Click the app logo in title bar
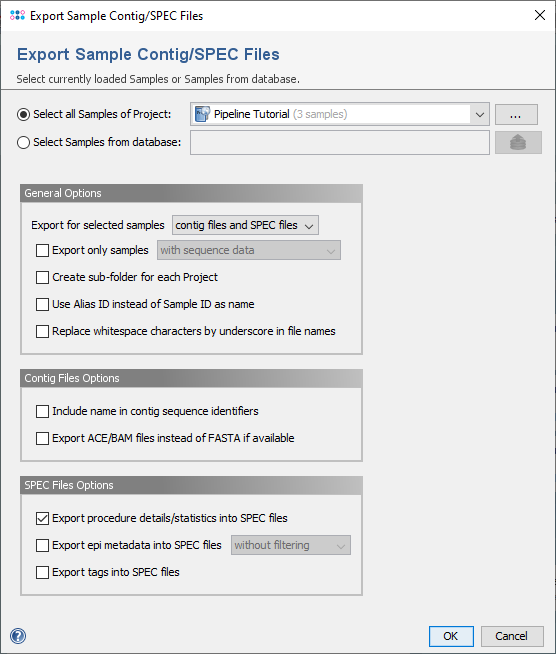556x654 pixels. pos(18,15)
